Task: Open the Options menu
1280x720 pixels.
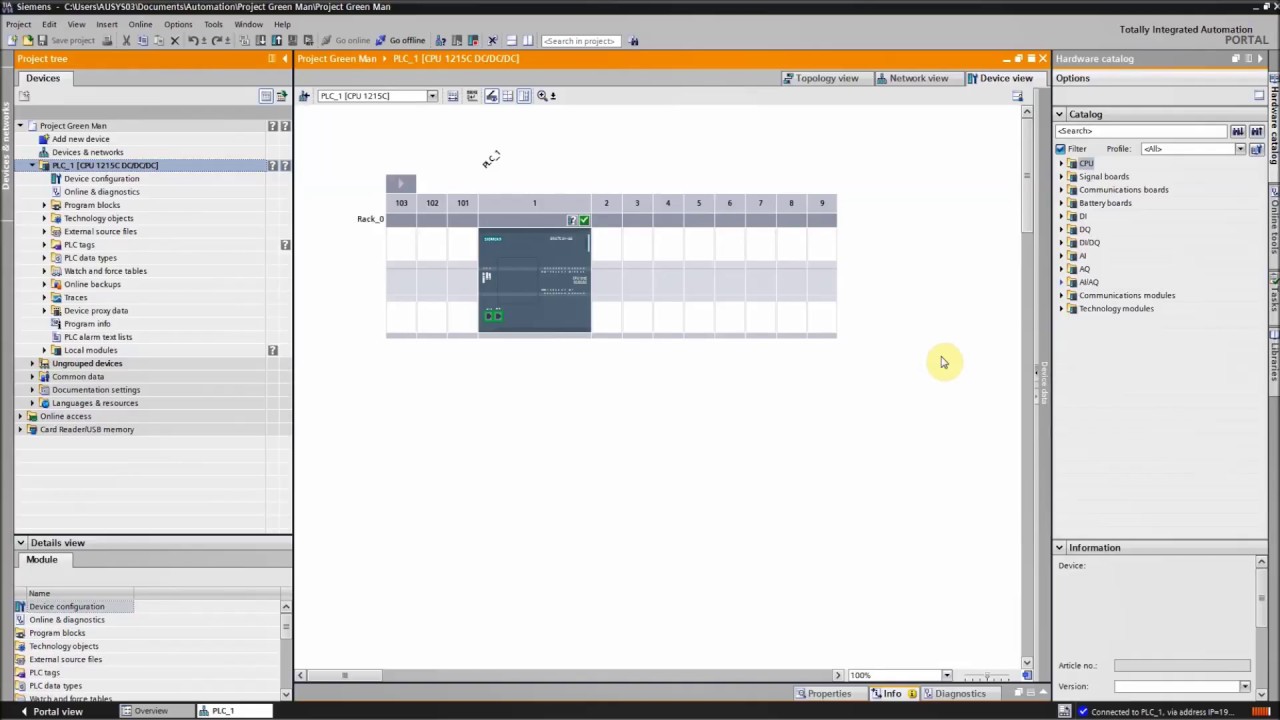Action: pos(178,24)
